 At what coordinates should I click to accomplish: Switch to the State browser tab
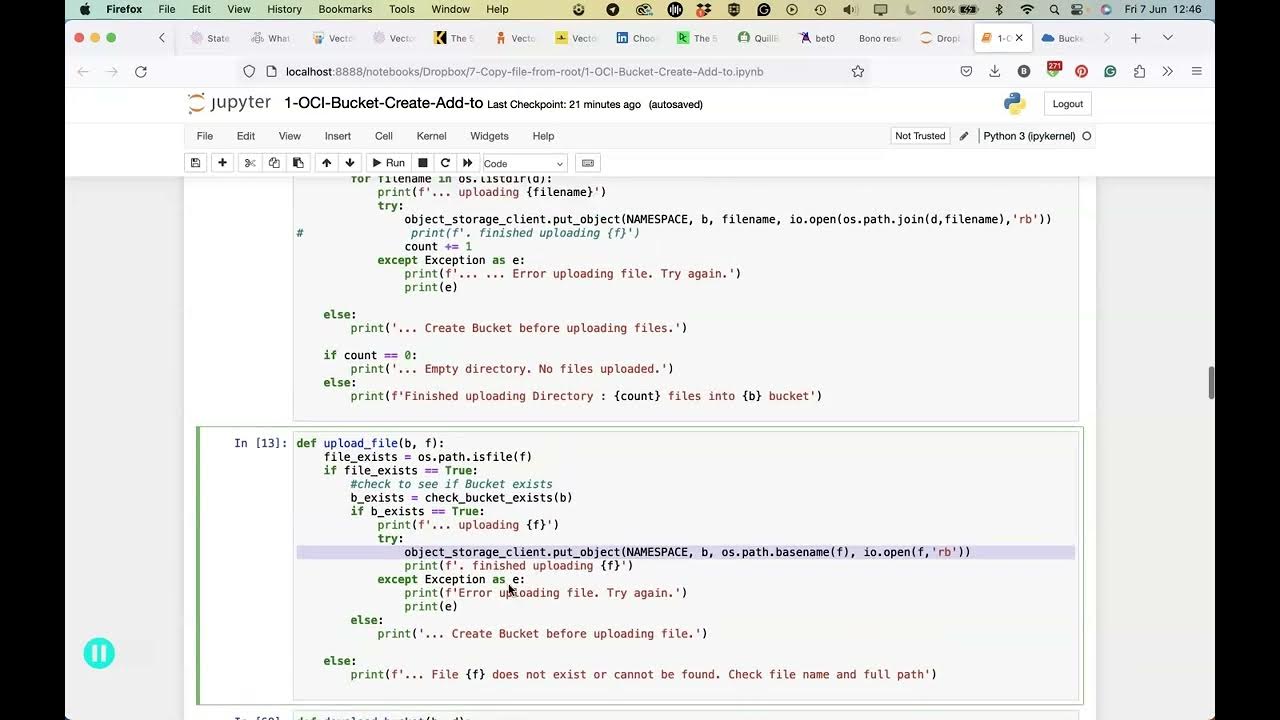(x=210, y=38)
